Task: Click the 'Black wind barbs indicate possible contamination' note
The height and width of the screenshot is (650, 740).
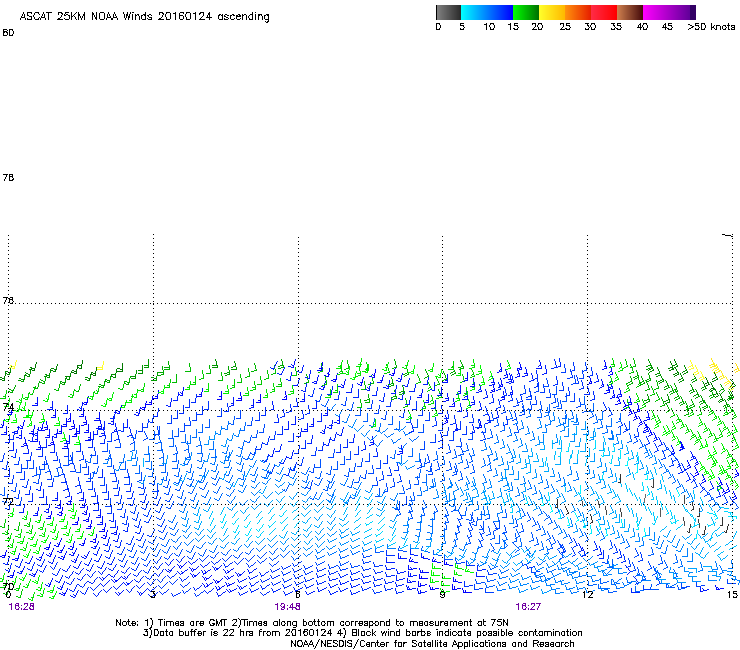Action: [467, 633]
